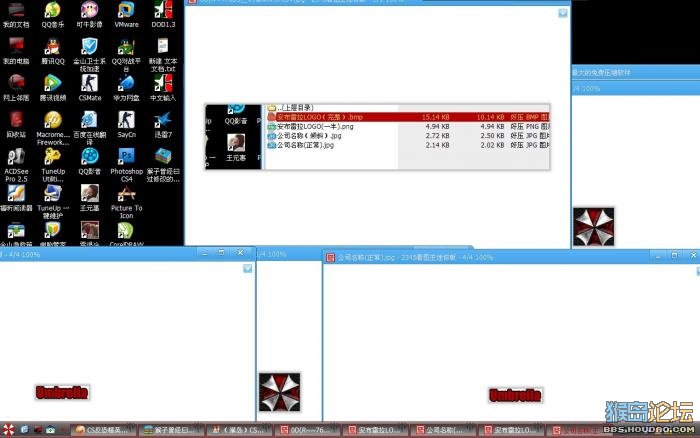Screen dimensions: 700x438
Task: Switch to 公司名称 taskbar button
Action: click(443, 430)
